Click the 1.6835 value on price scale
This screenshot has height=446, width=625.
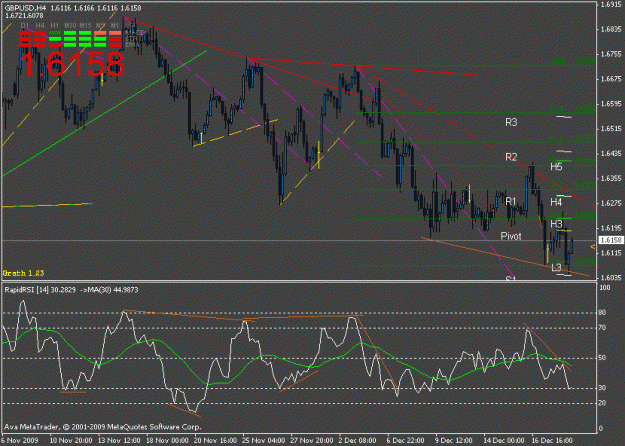tap(611, 29)
